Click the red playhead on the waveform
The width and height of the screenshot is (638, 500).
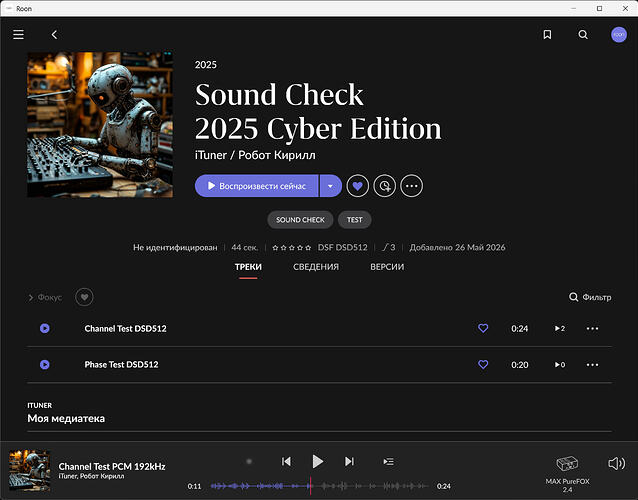coord(310,486)
